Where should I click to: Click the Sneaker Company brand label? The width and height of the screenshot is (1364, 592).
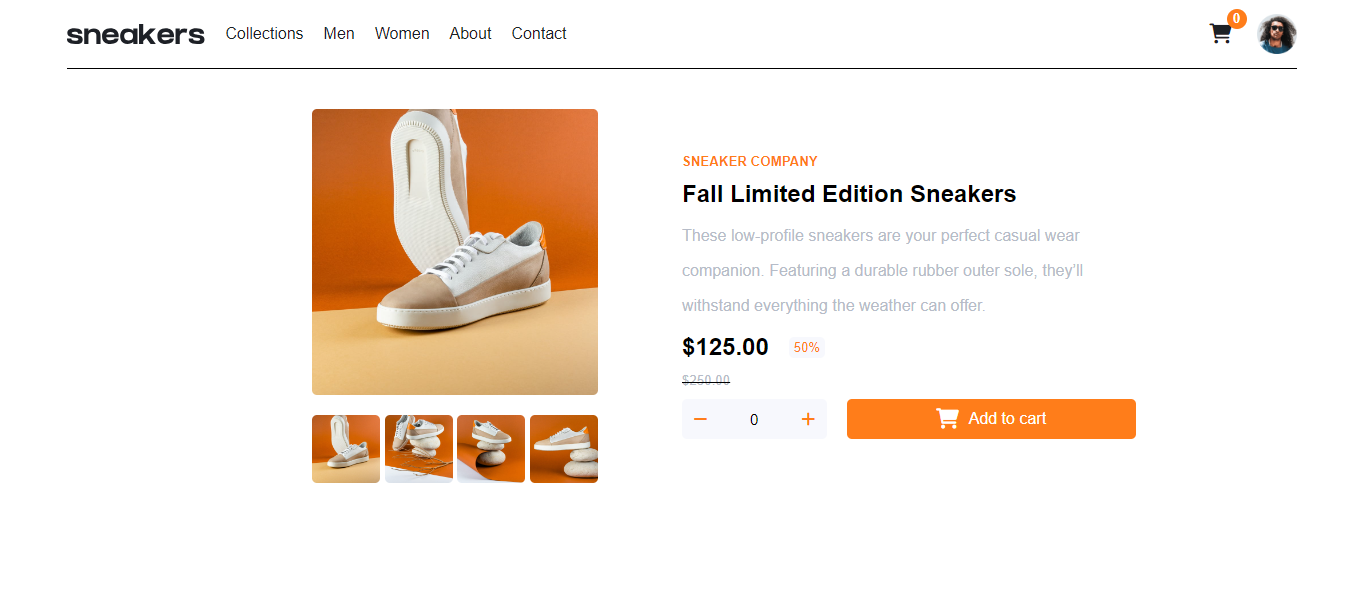coord(750,161)
